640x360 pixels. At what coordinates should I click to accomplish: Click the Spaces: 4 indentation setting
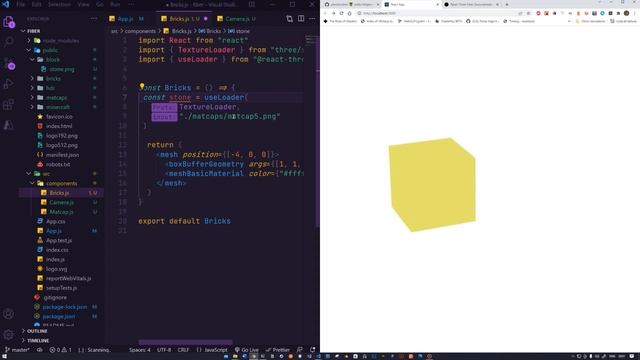[140, 350]
